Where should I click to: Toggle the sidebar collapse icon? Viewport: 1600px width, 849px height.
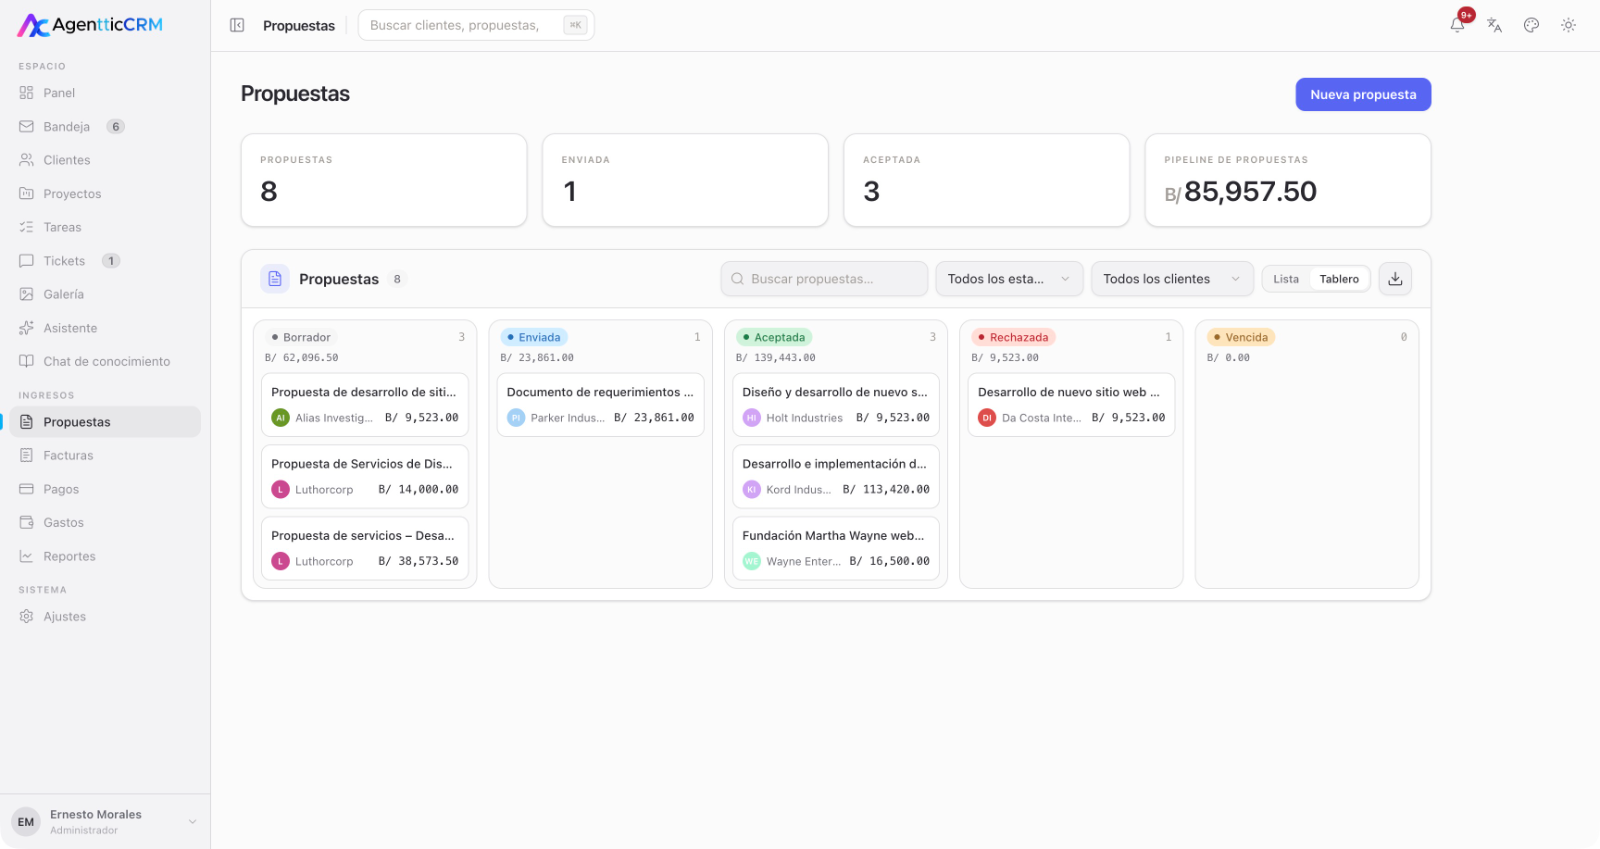(x=237, y=25)
